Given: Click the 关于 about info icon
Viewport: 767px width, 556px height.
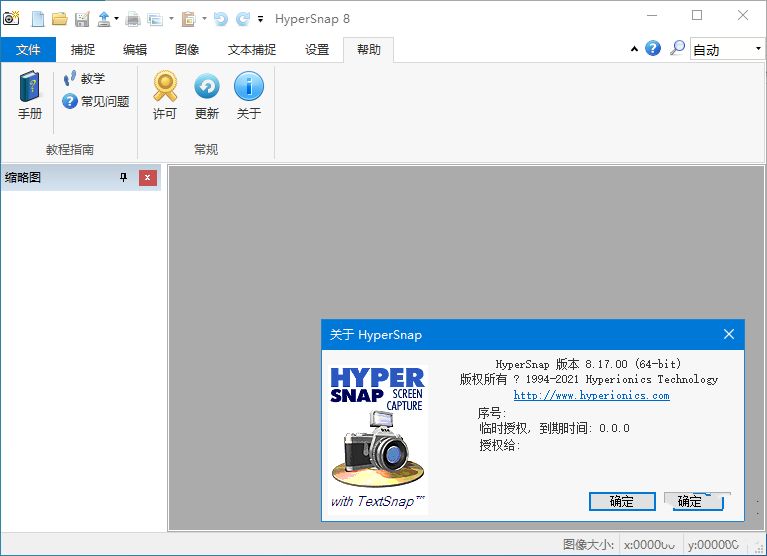Looking at the screenshot, I should point(249,96).
